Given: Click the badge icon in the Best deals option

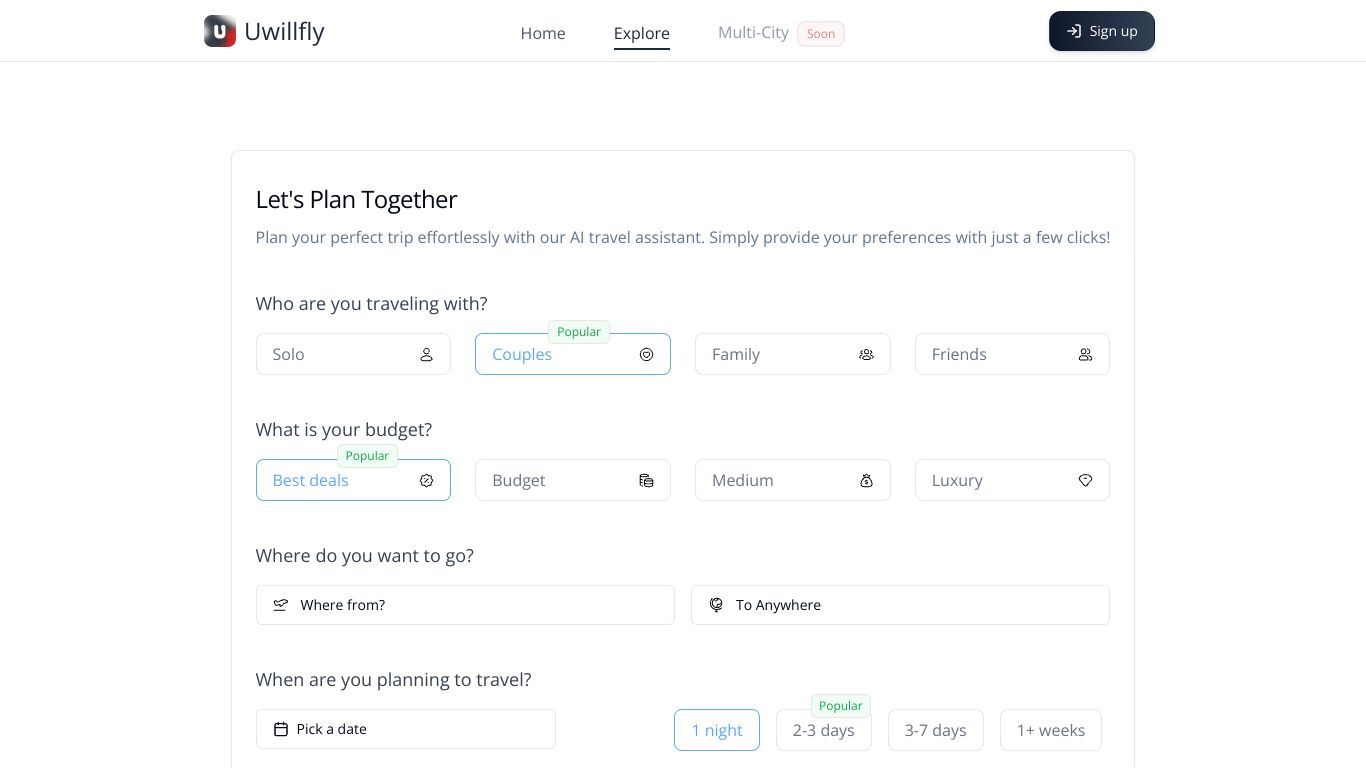Looking at the screenshot, I should click(x=426, y=480).
